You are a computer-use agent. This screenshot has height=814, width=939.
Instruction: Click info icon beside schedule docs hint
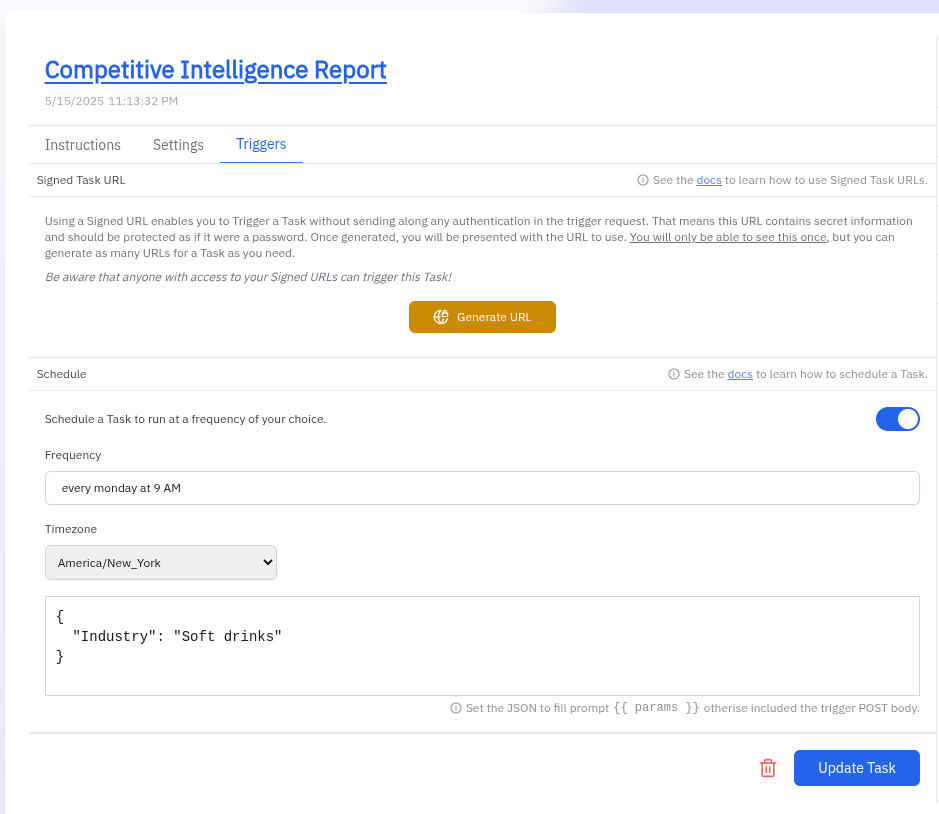coord(674,374)
